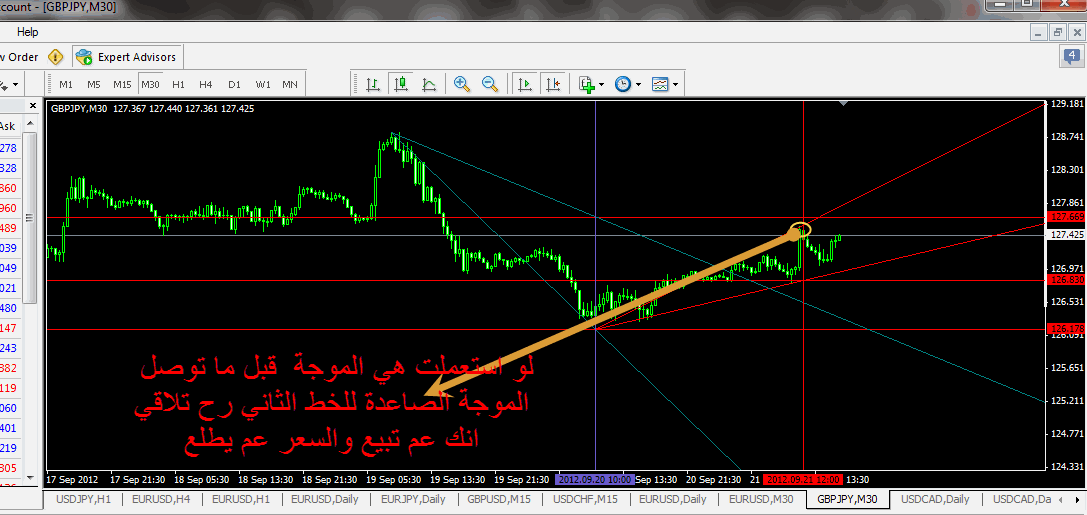
Task: Select the active GBPJPY,M30 chart tab
Action: pos(847,499)
